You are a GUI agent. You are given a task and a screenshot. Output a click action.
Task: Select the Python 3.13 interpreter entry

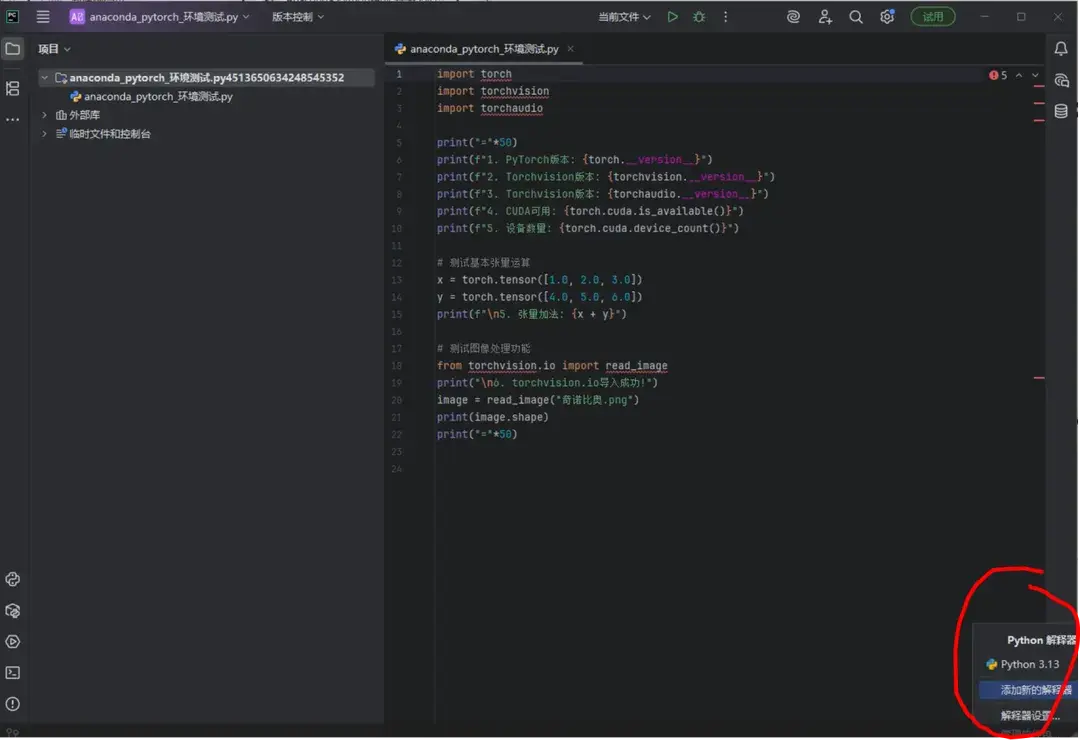1024,664
